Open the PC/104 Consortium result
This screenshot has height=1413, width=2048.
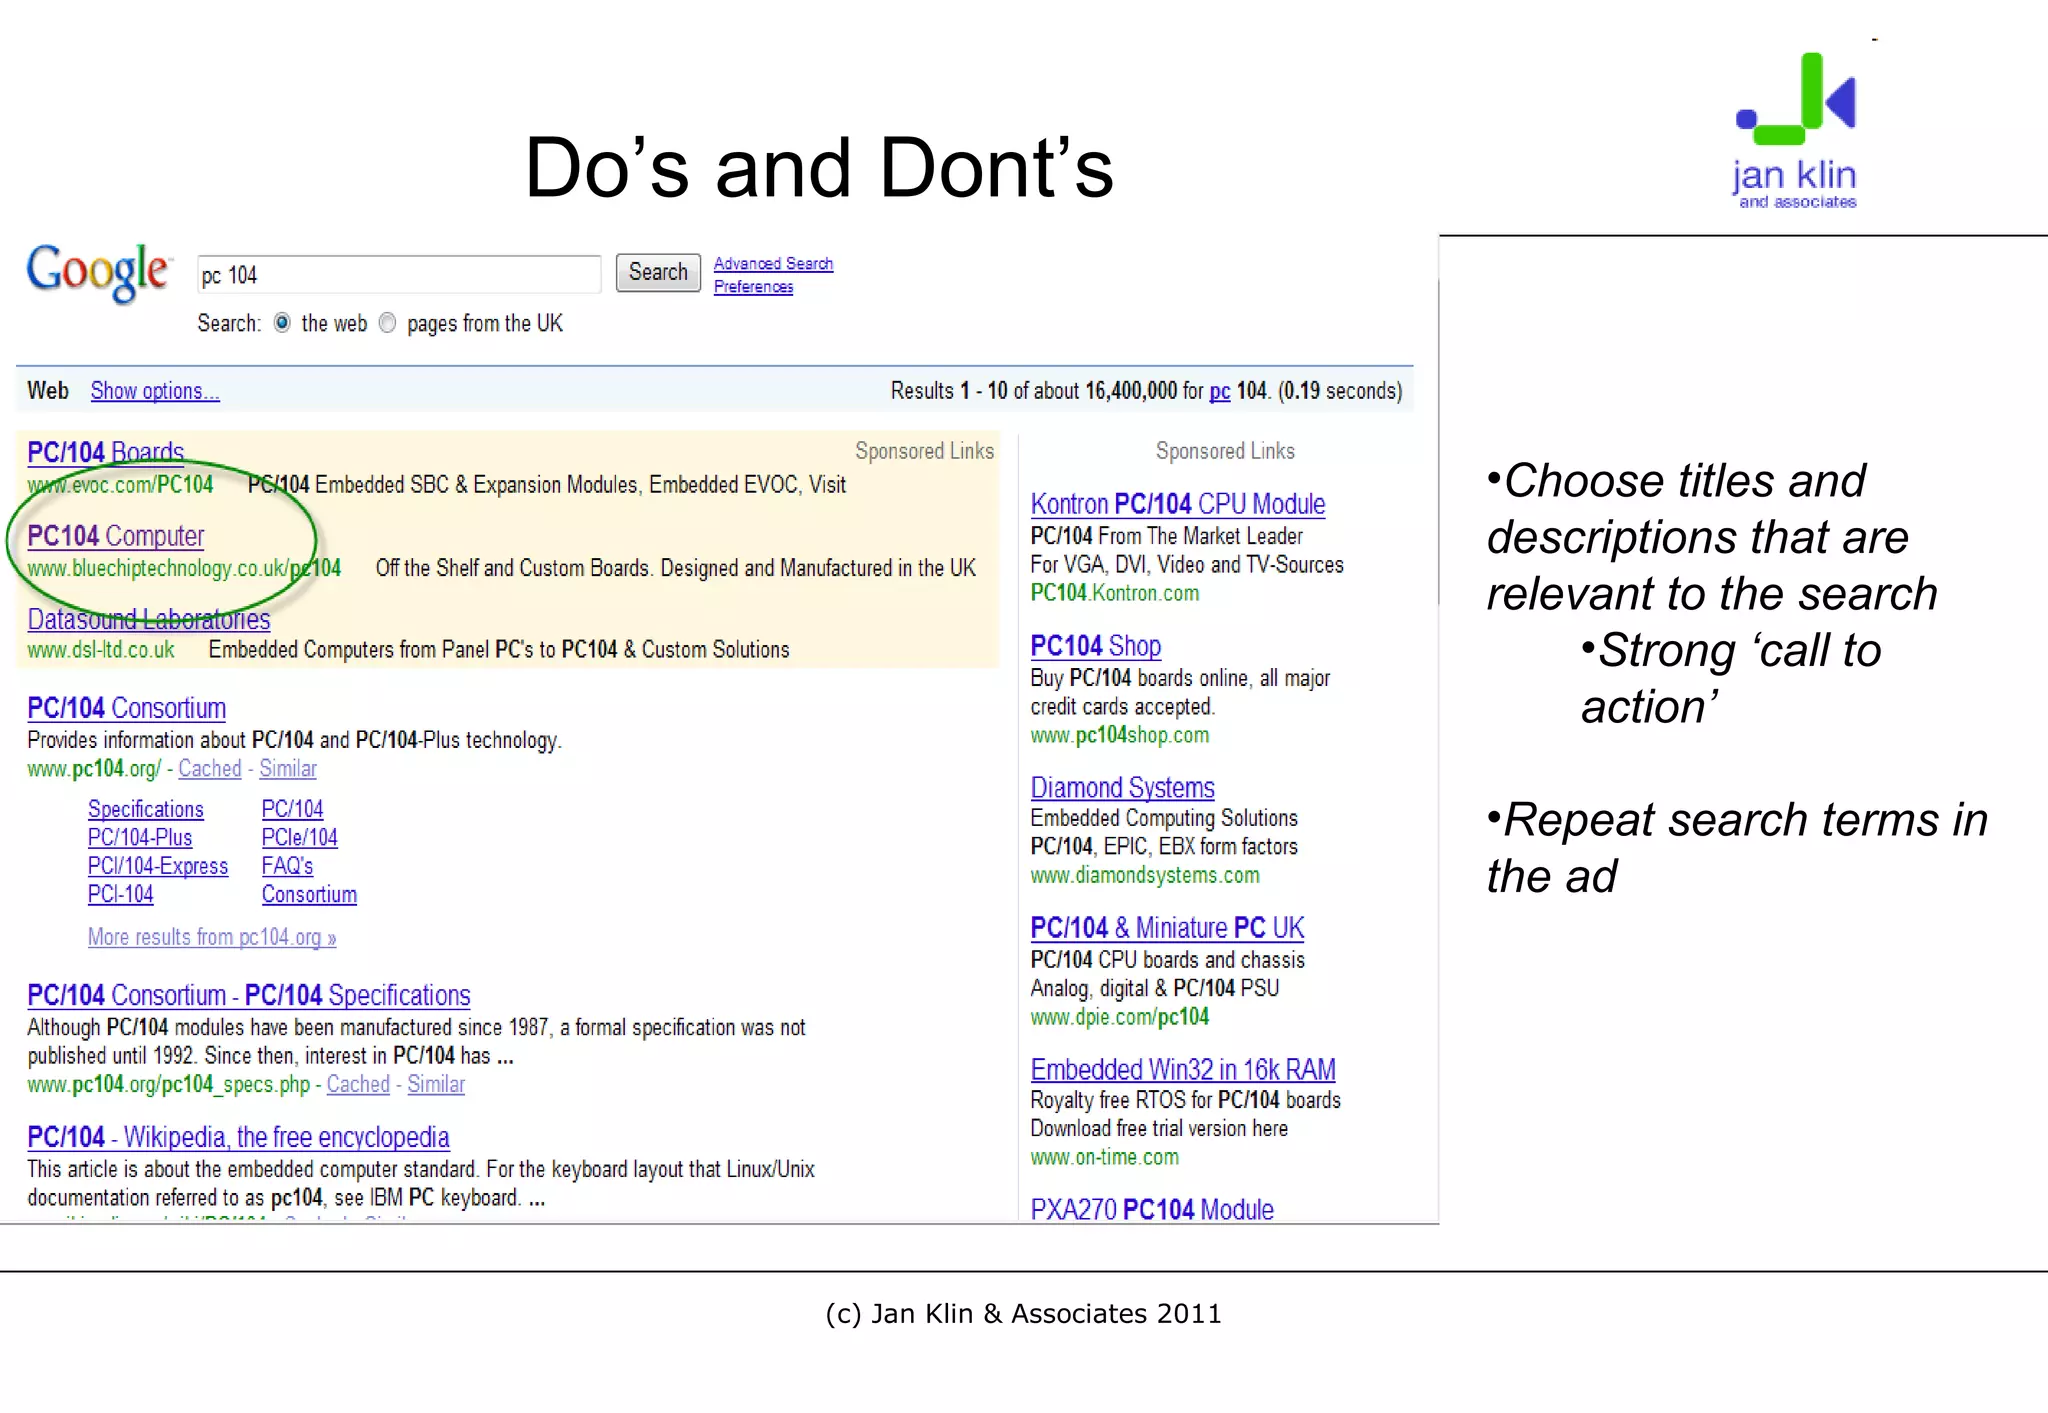click(127, 708)
